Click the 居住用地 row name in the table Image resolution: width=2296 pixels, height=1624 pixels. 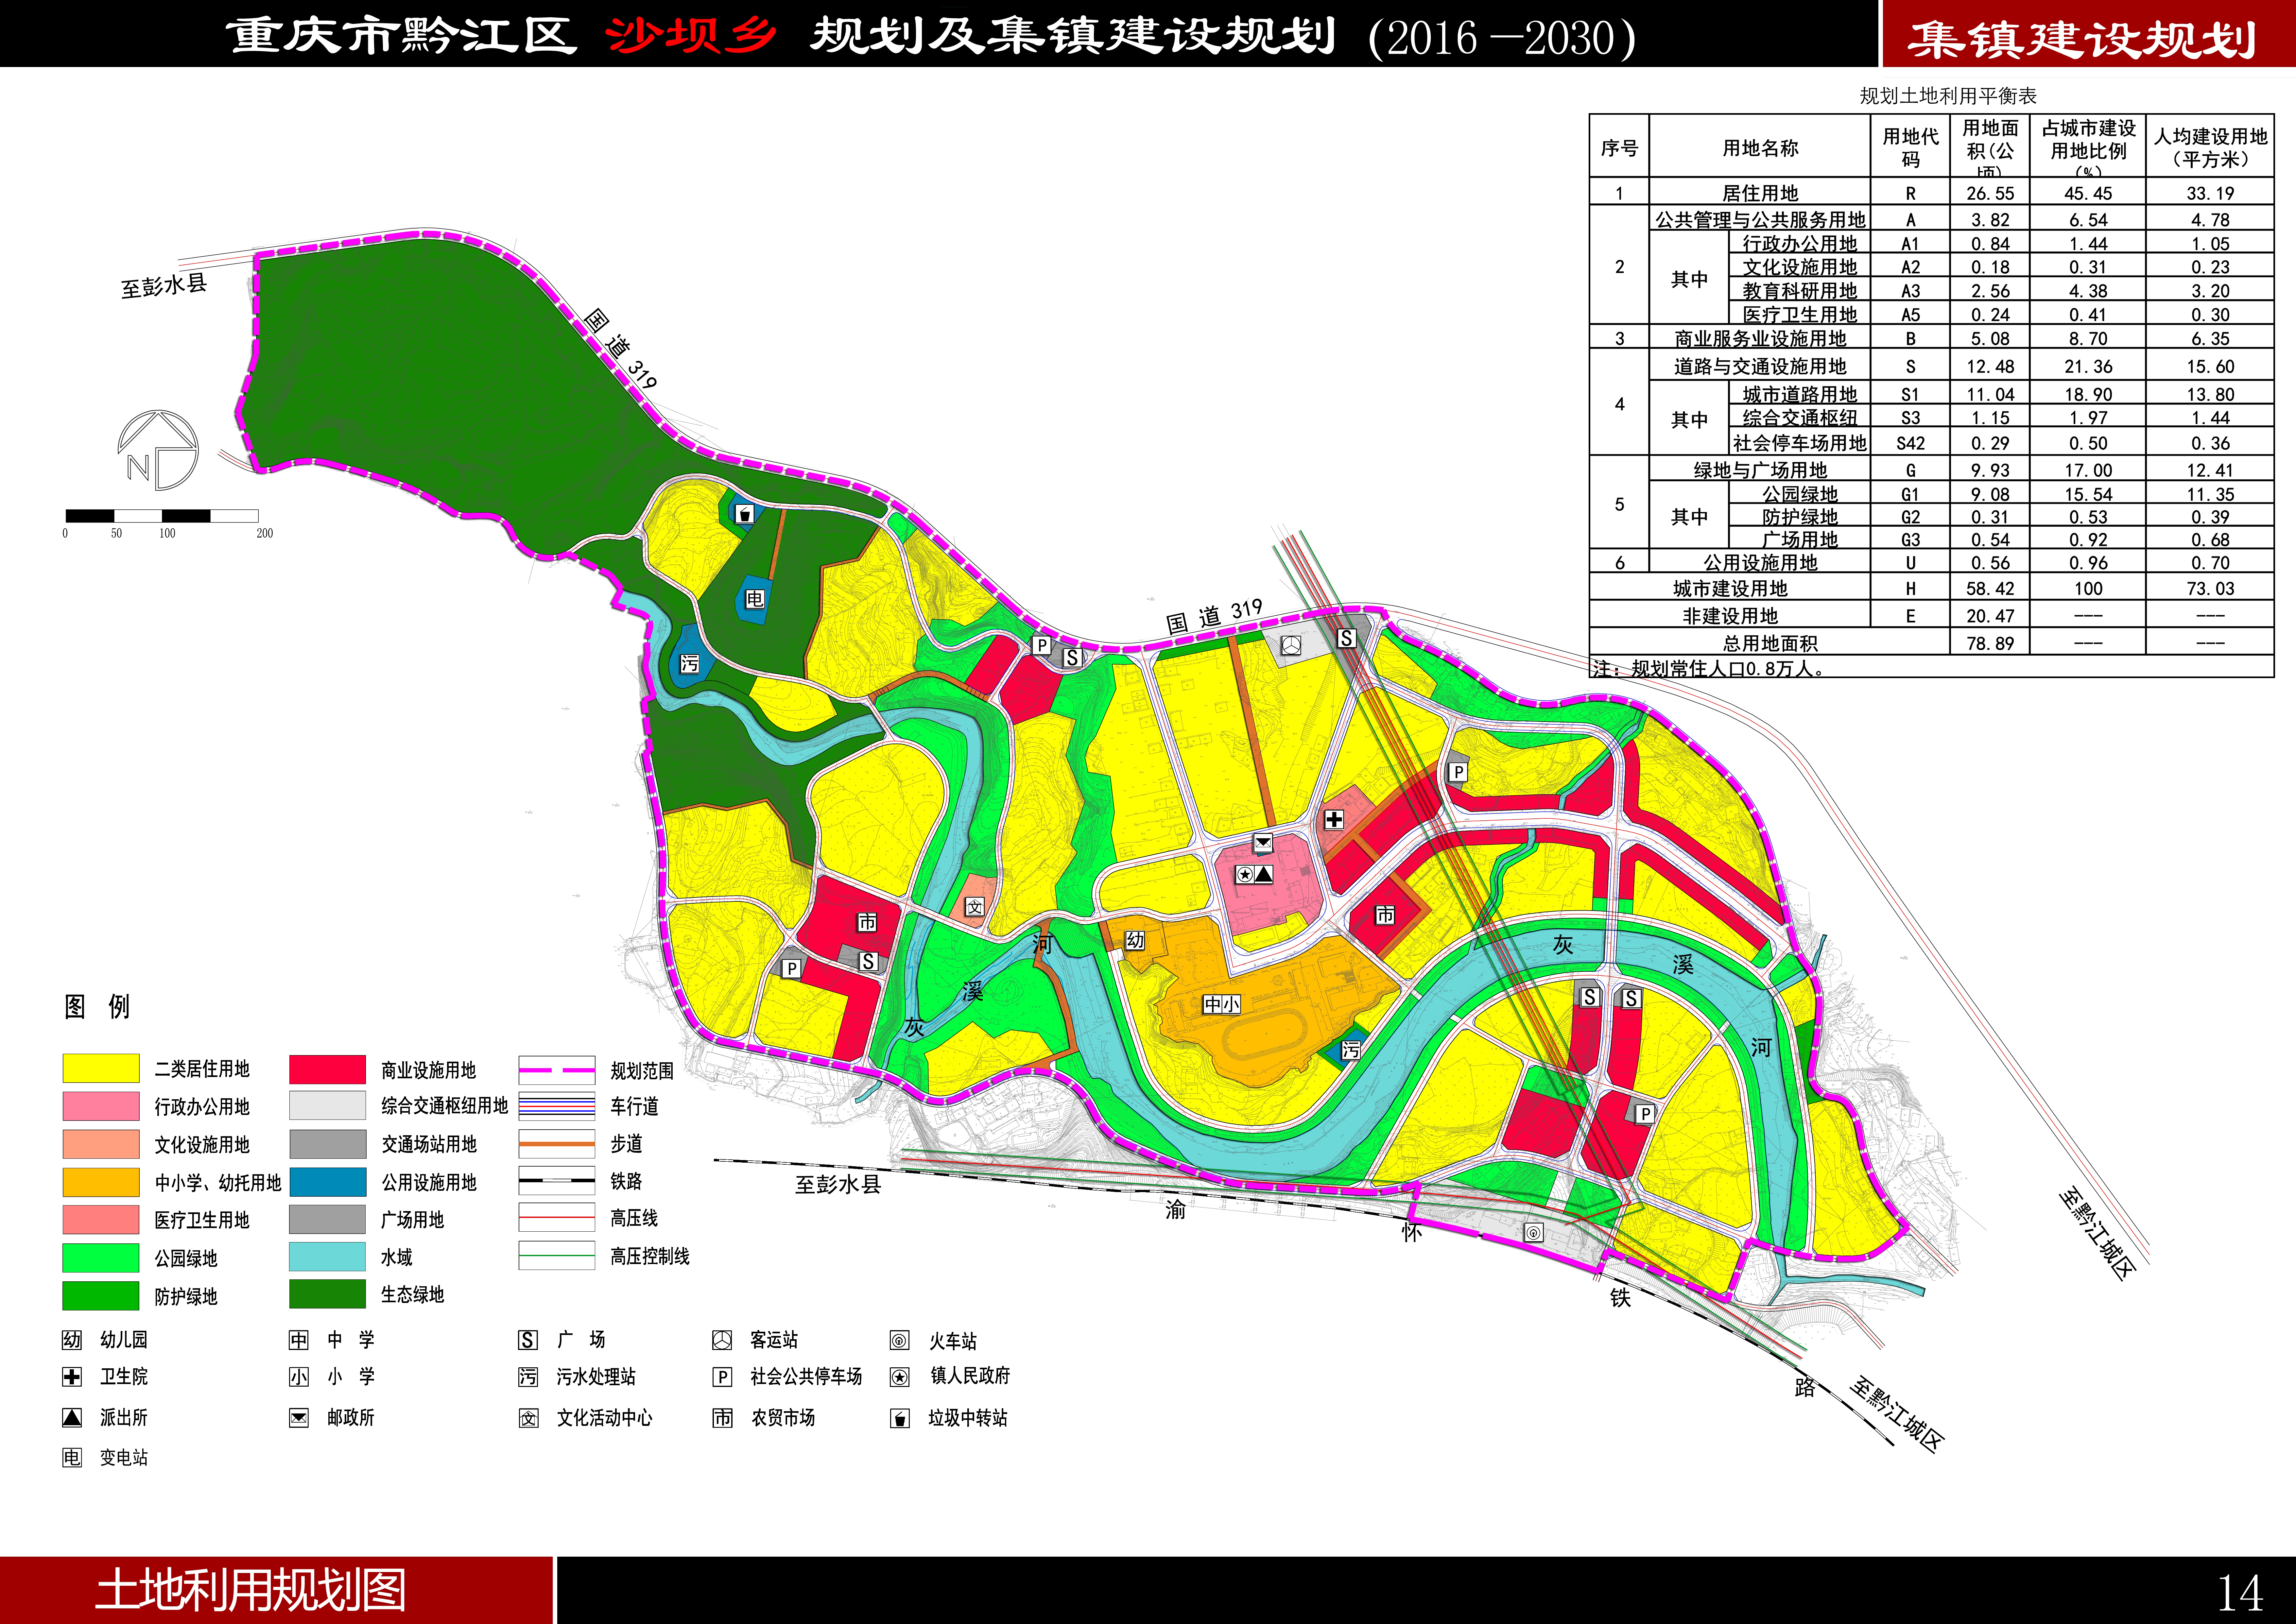coord(1760,193)
